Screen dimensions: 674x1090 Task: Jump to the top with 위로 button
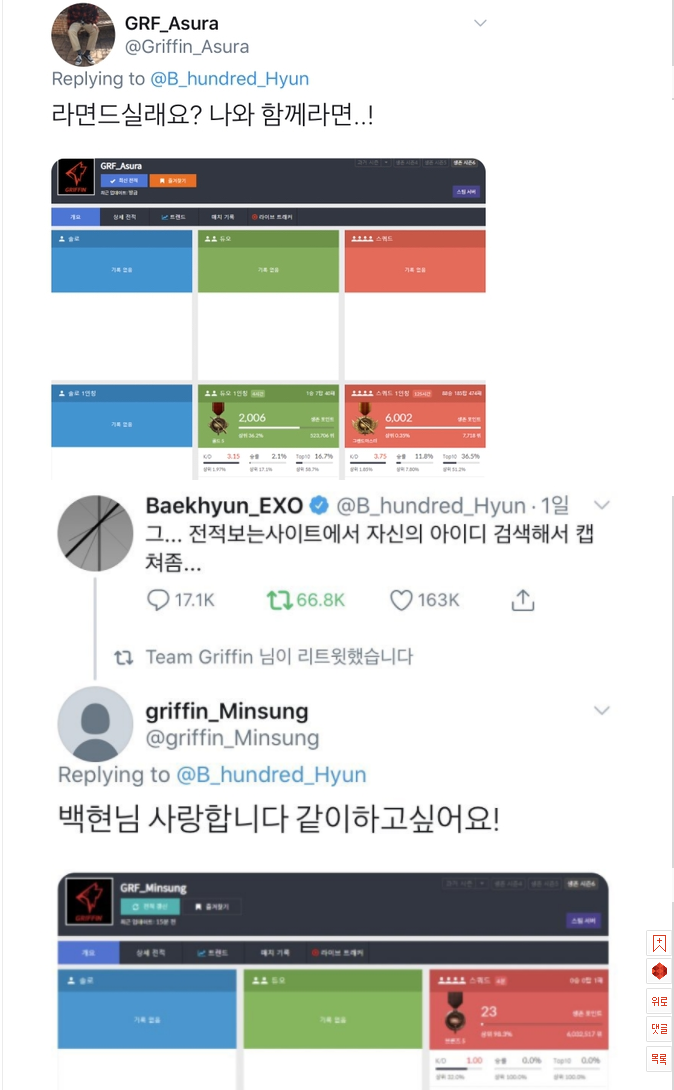659,1001
